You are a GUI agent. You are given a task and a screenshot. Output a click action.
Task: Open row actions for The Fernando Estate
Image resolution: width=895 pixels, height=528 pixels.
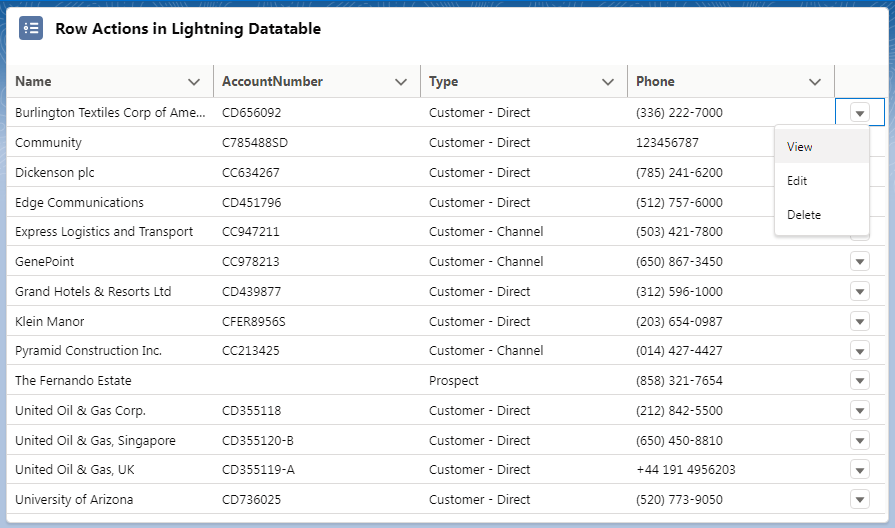pos(860,380)
